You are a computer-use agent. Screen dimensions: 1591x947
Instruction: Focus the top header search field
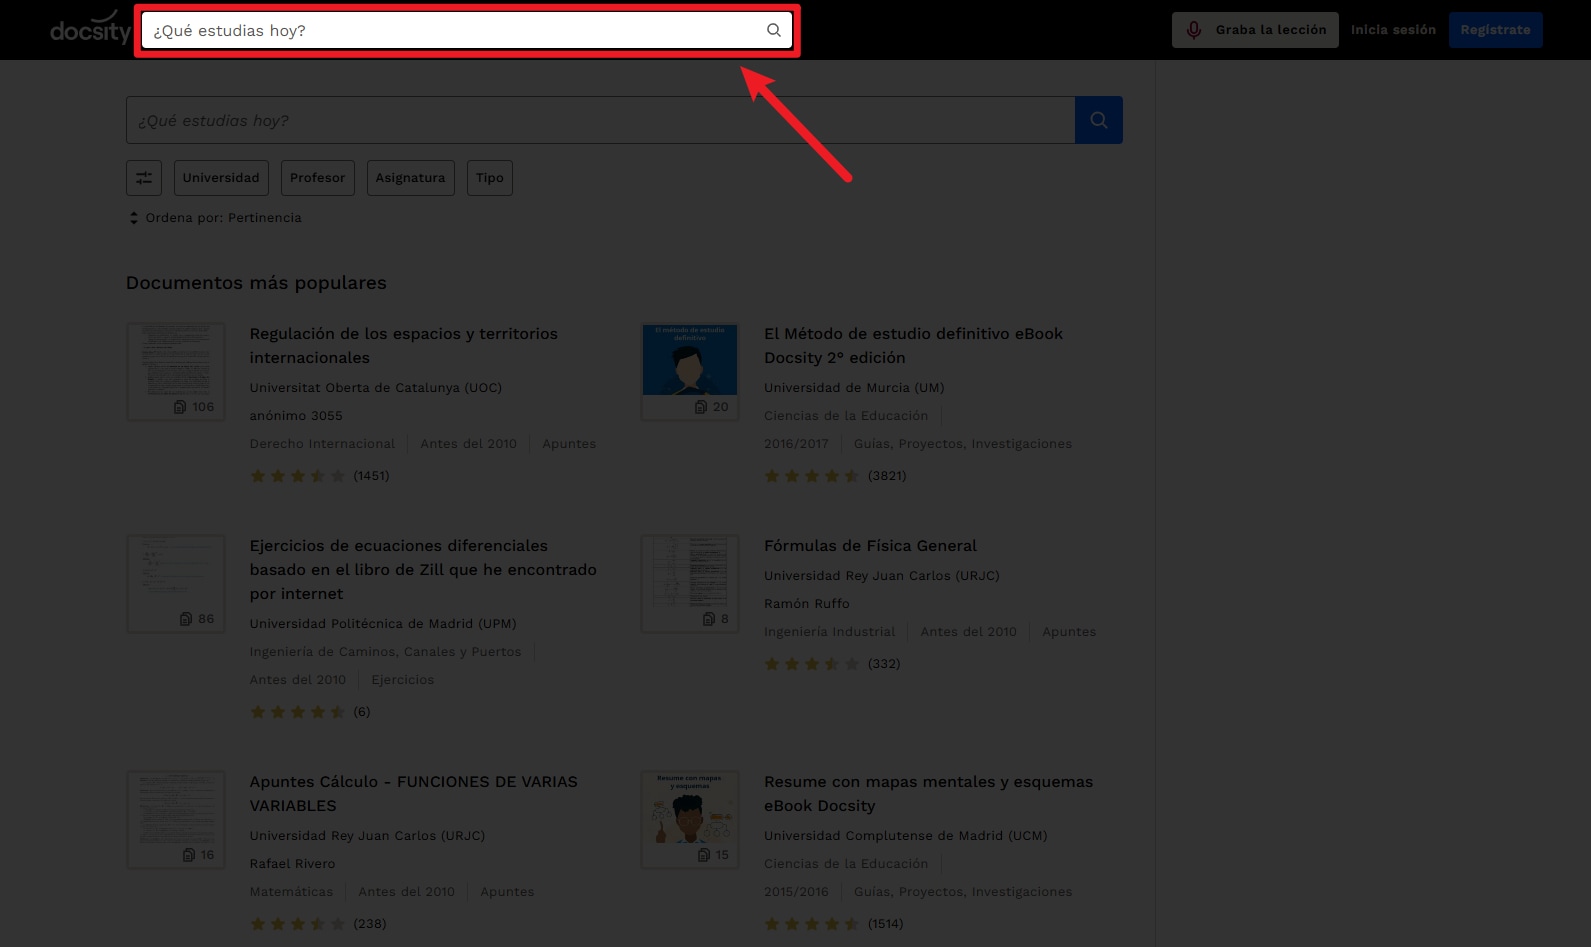click(467, 30)
